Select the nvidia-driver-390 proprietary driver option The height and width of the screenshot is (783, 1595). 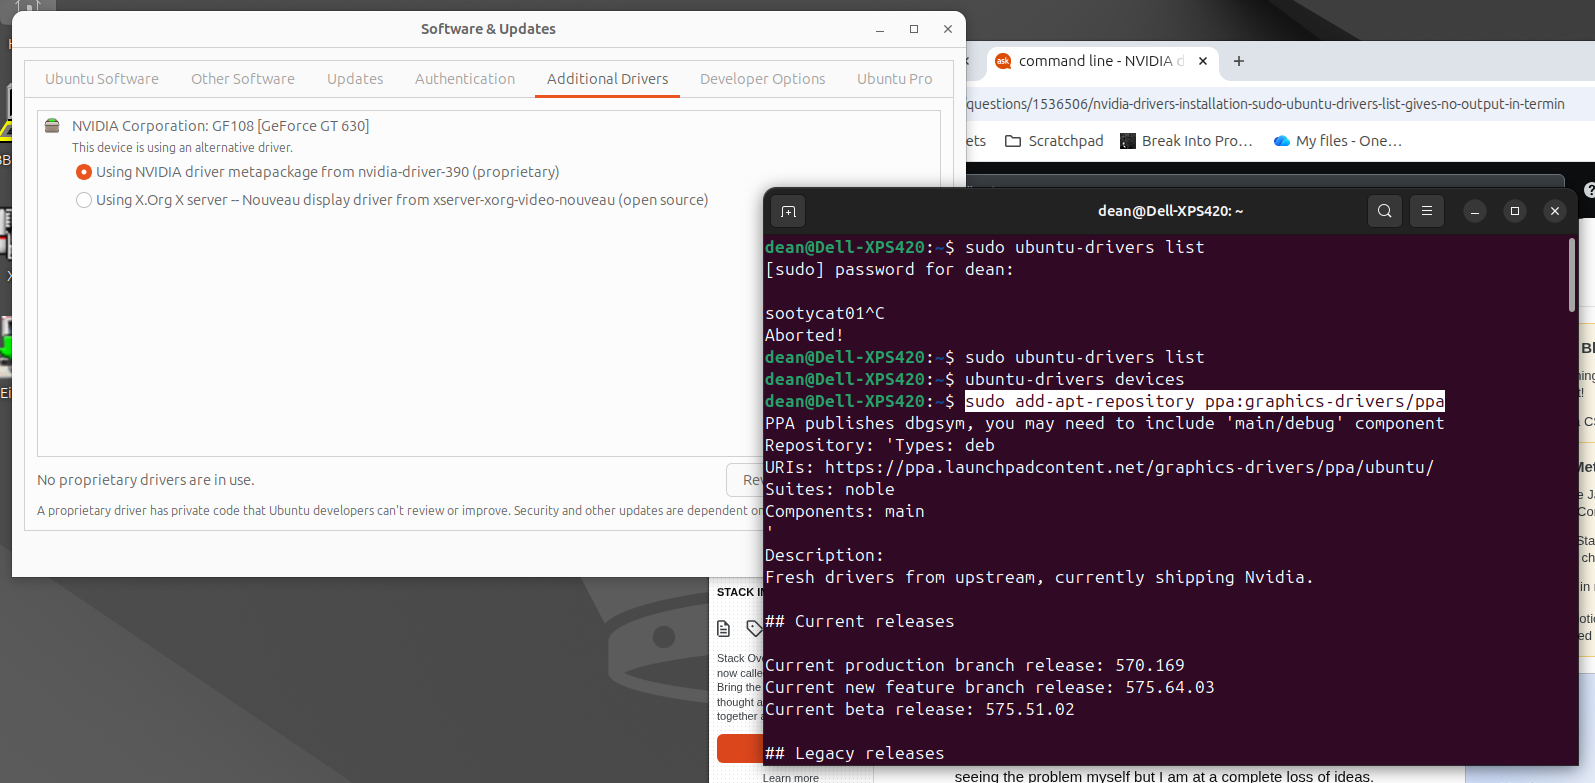(84, 172)
